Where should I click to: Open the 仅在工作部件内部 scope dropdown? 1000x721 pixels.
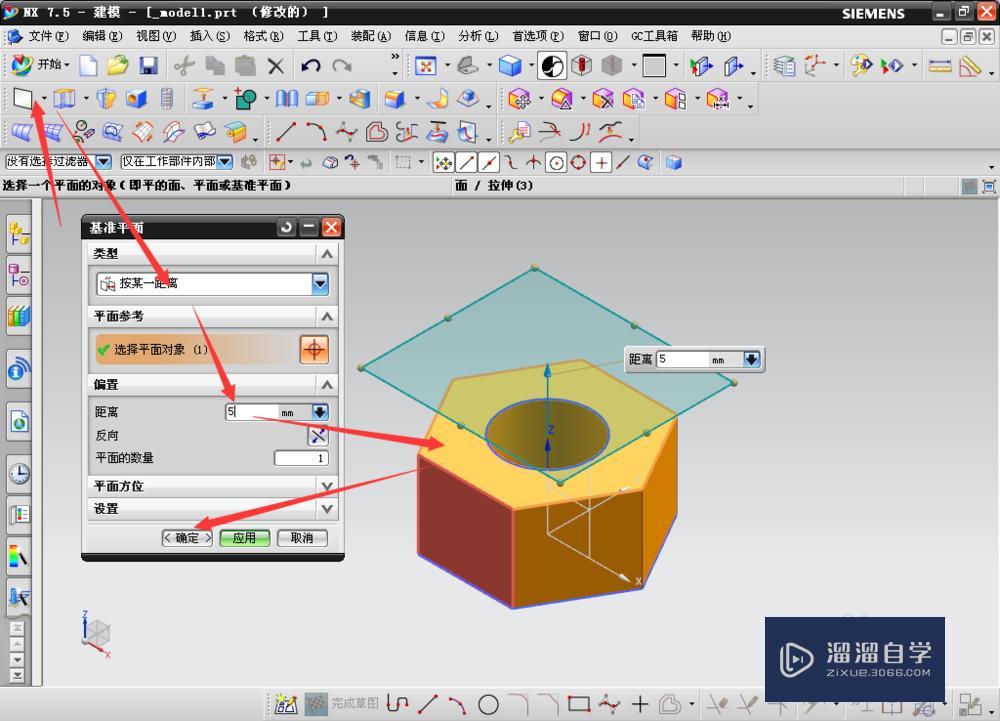tap(224, 162)
